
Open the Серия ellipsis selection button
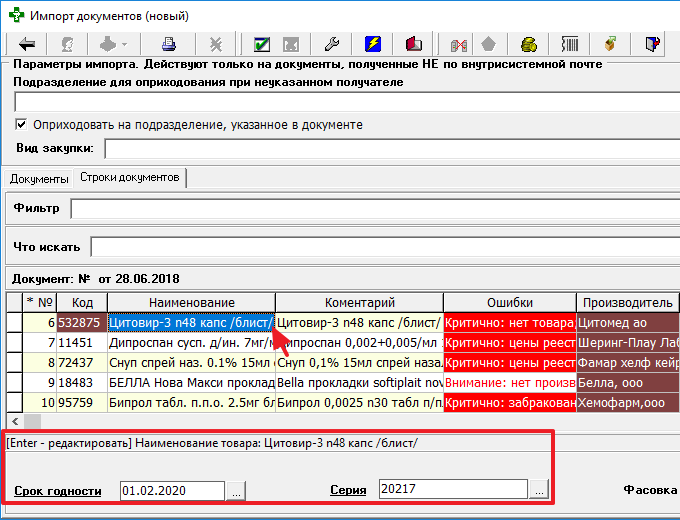(539, 490)
